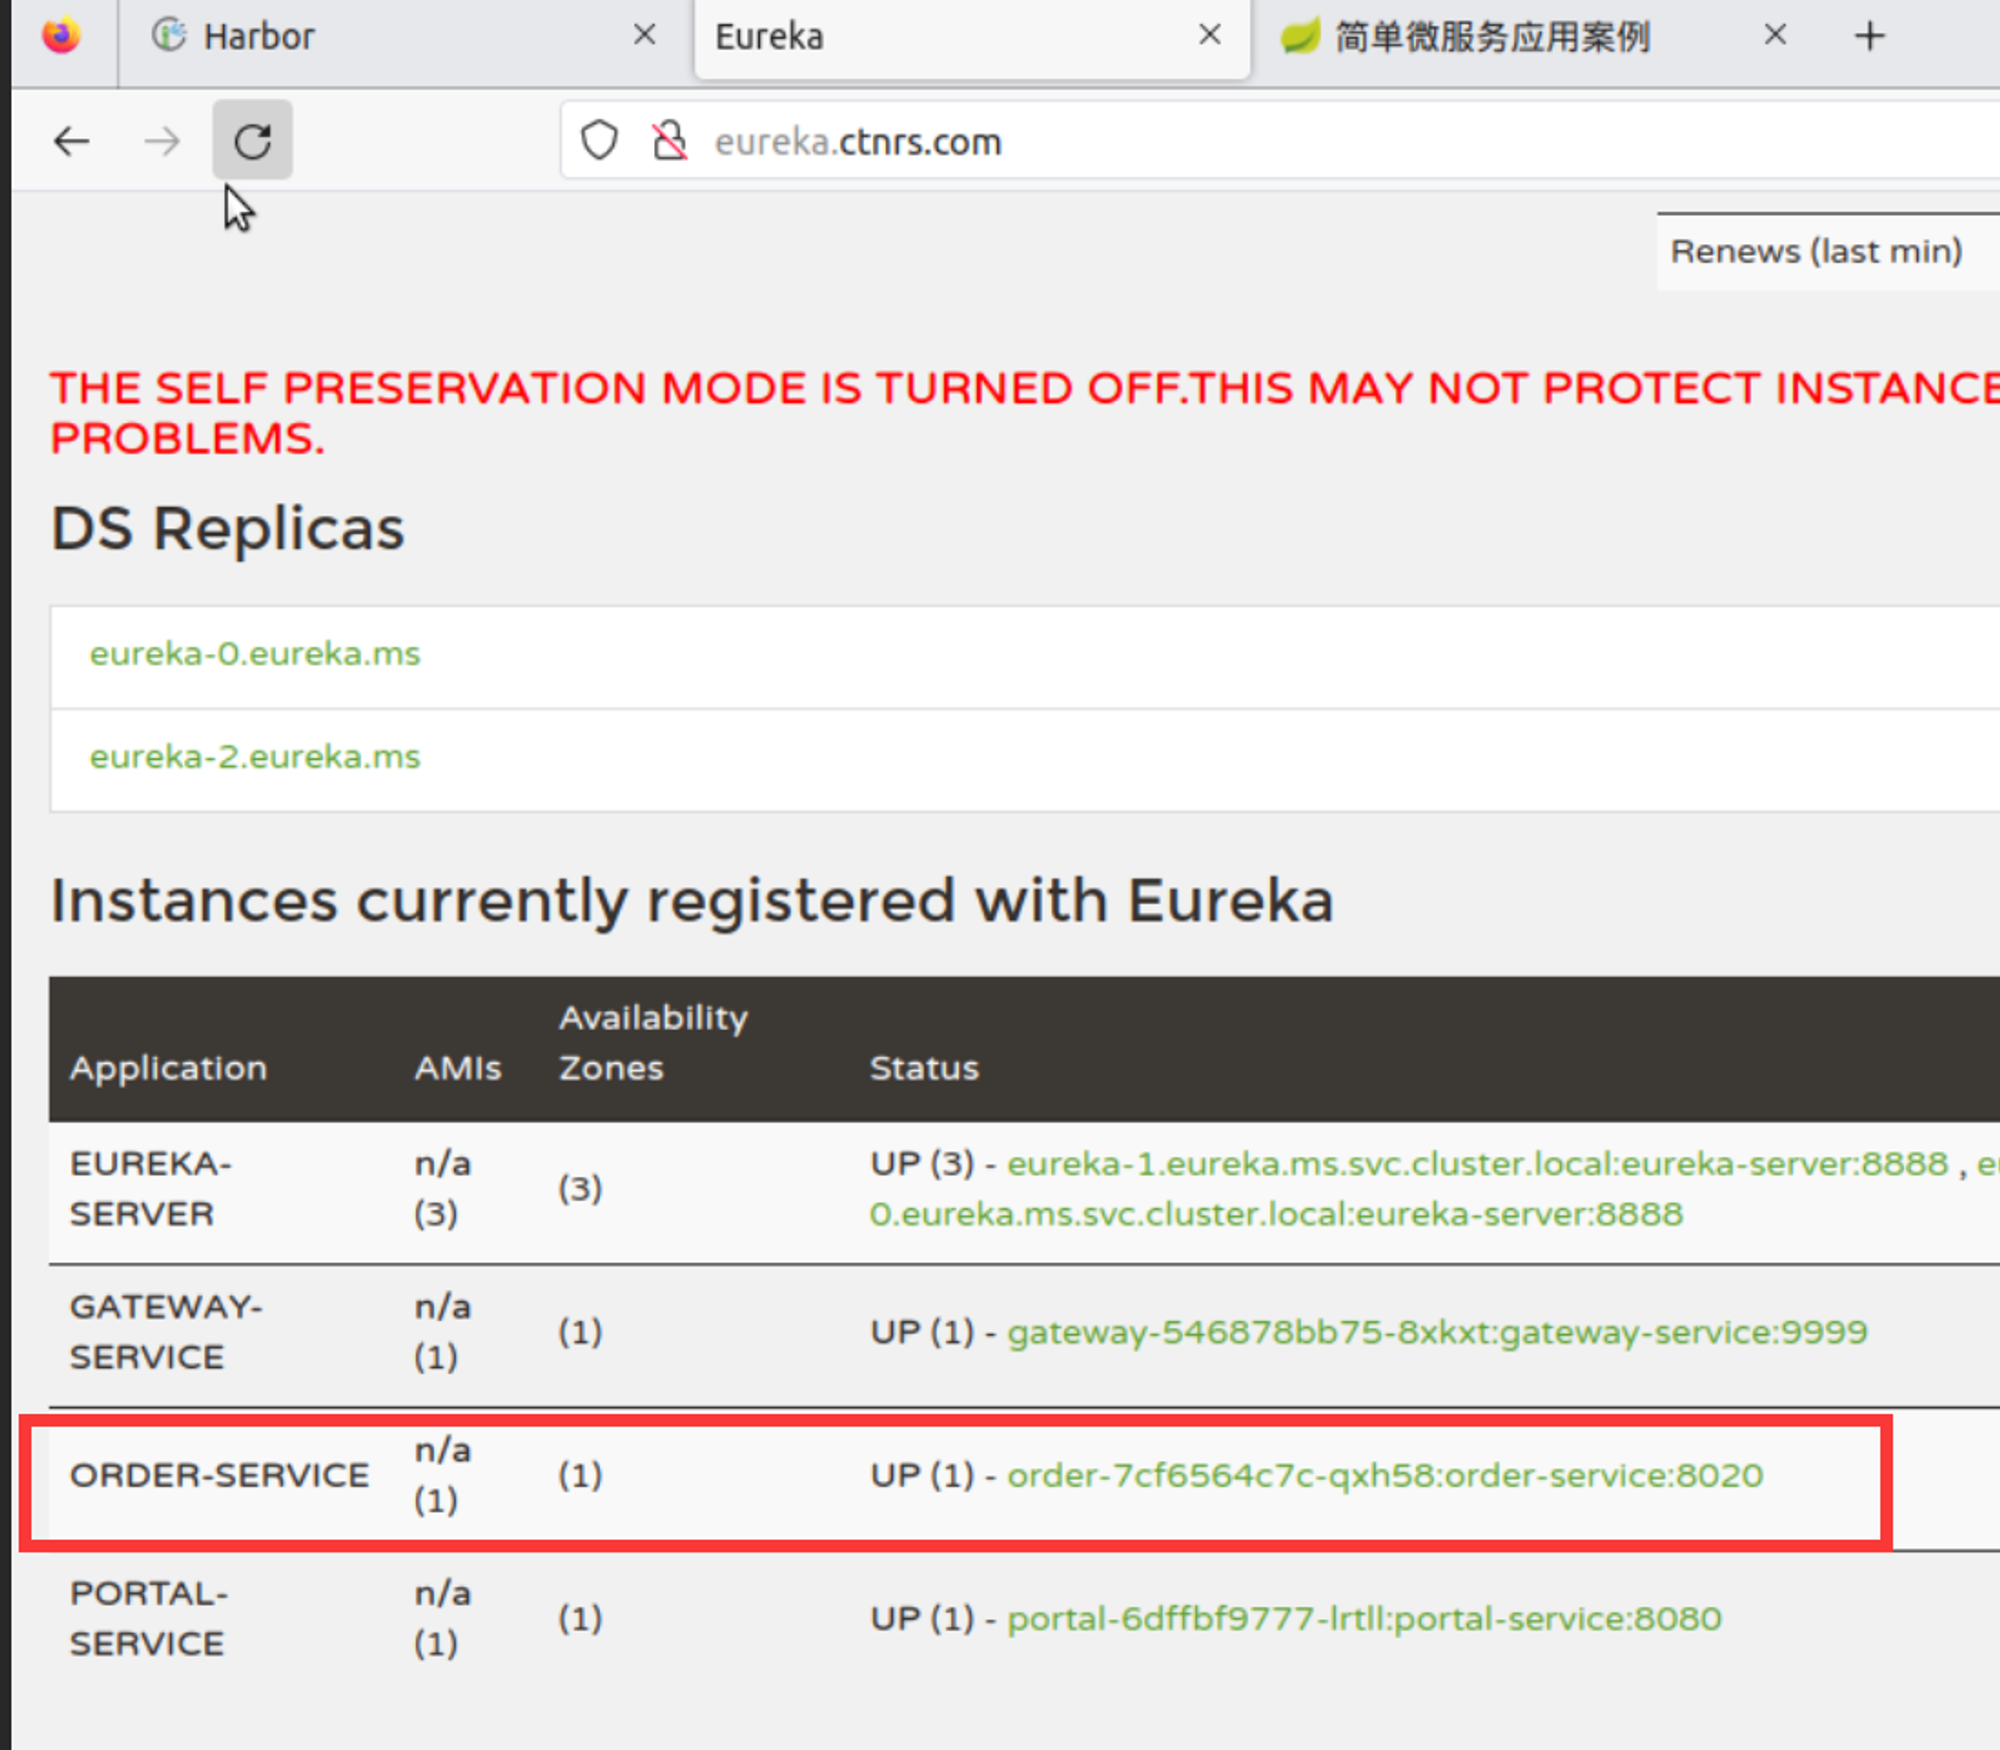Open a new tab with plus icon
This screenshot has width=2000, height=1750.
1869,37
